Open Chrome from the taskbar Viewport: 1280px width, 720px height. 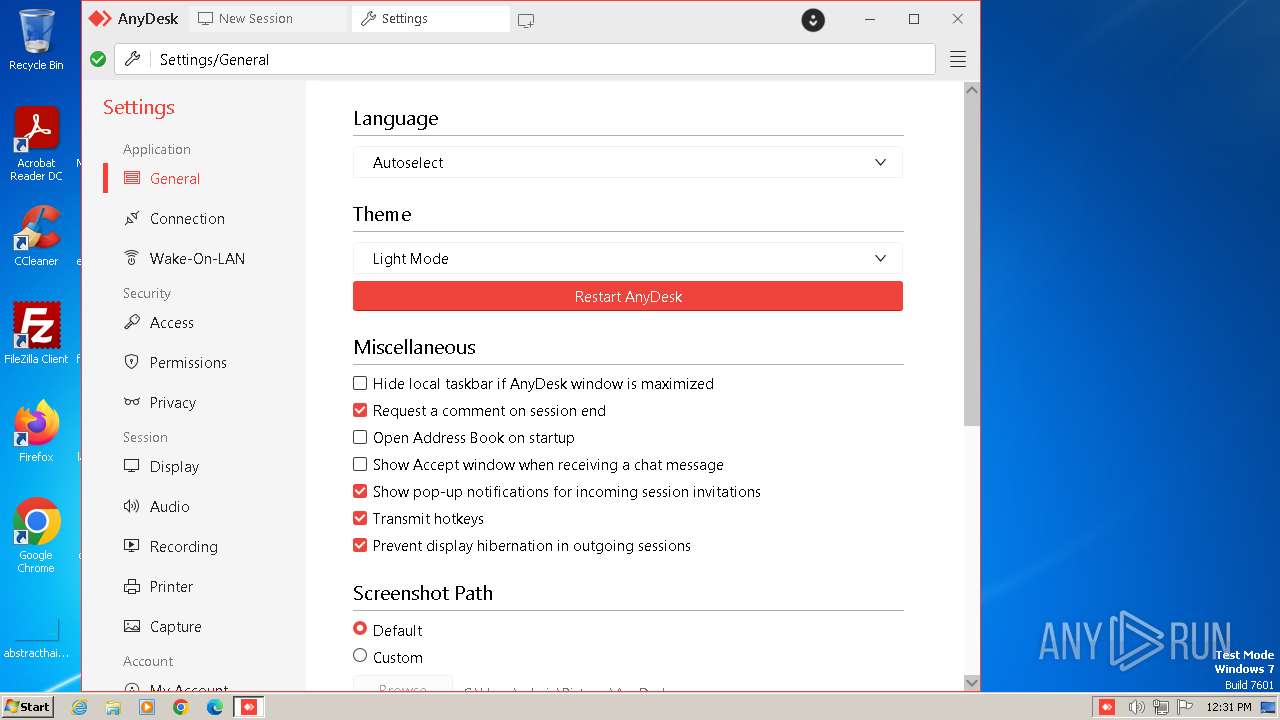(180, 707)
